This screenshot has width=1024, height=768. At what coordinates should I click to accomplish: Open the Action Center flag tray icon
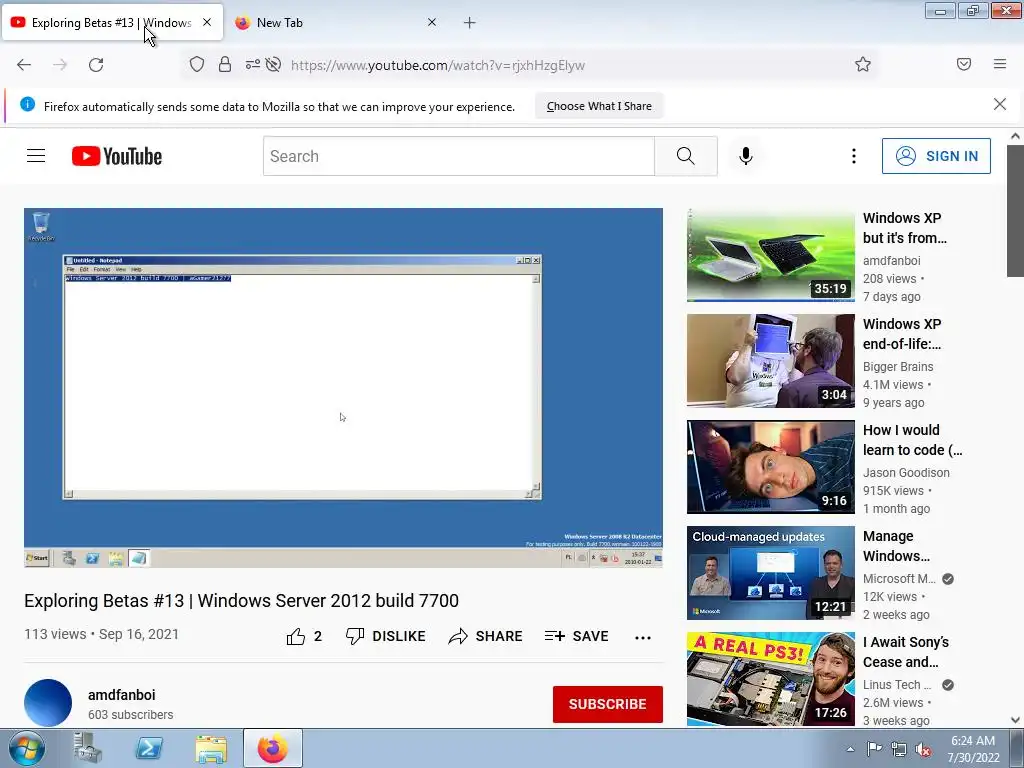(874, 749)
